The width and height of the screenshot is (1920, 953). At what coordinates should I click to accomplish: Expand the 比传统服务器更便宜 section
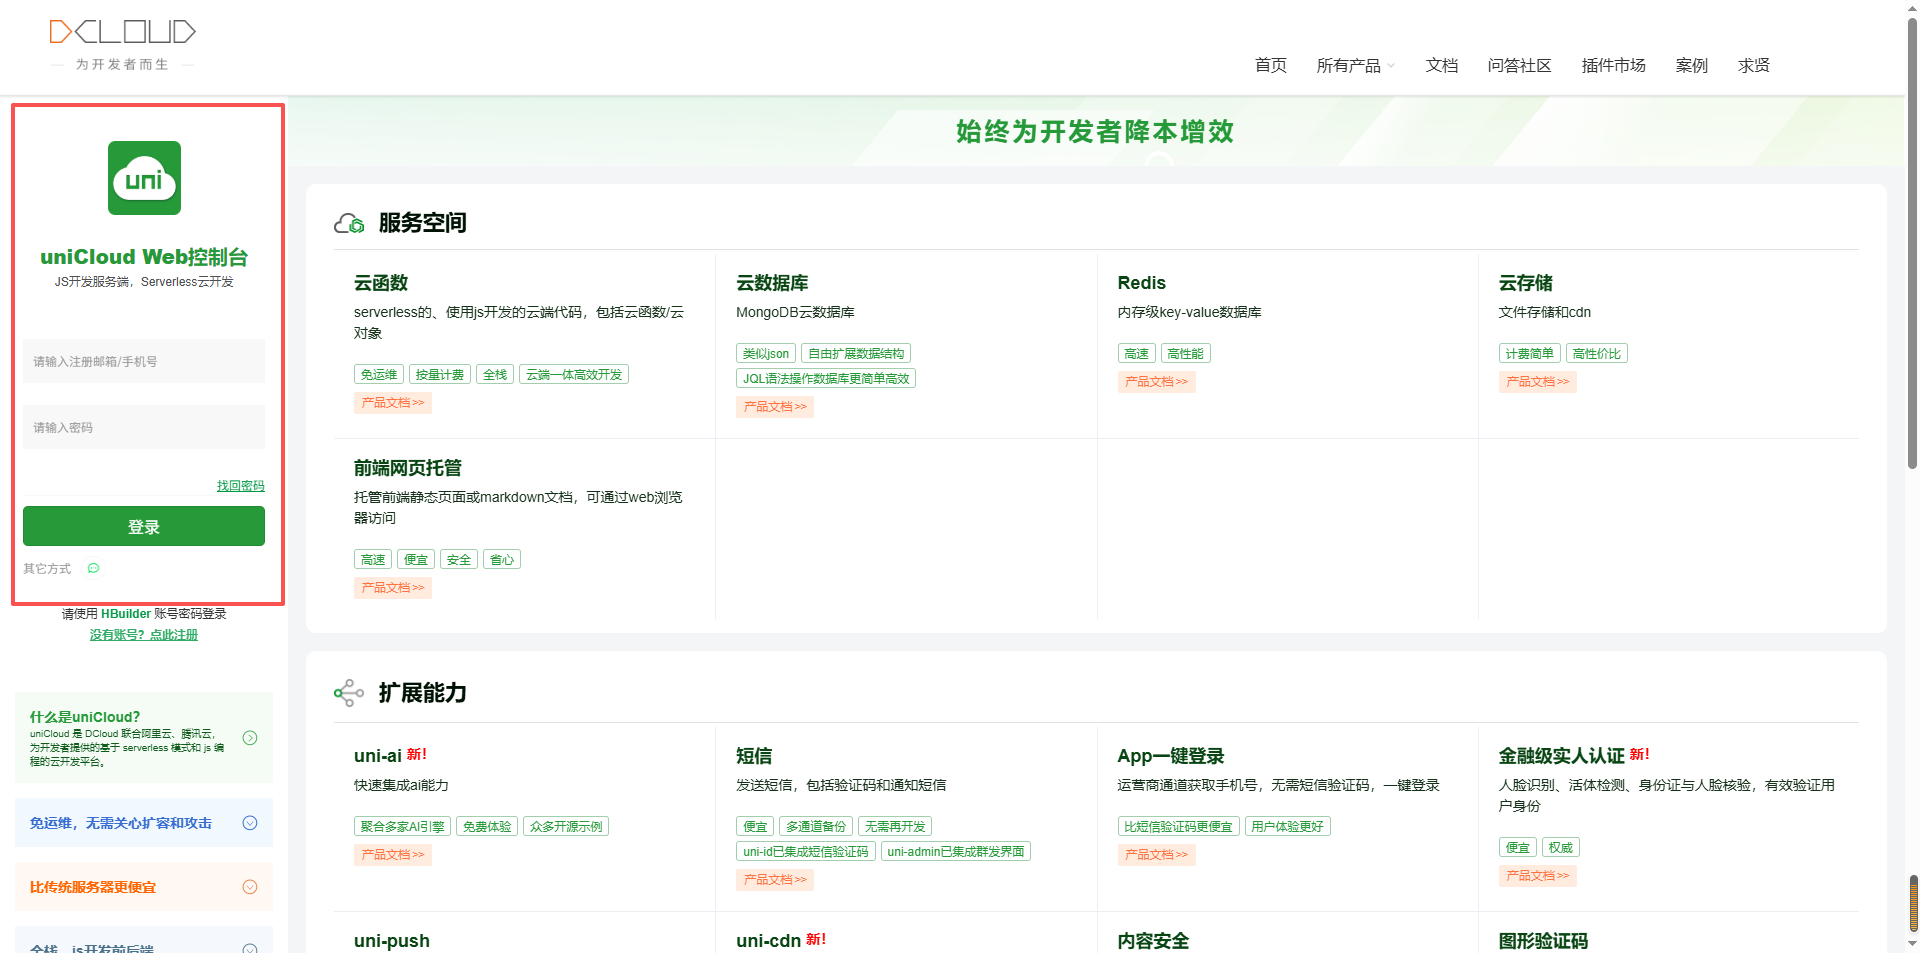[249, 886]
